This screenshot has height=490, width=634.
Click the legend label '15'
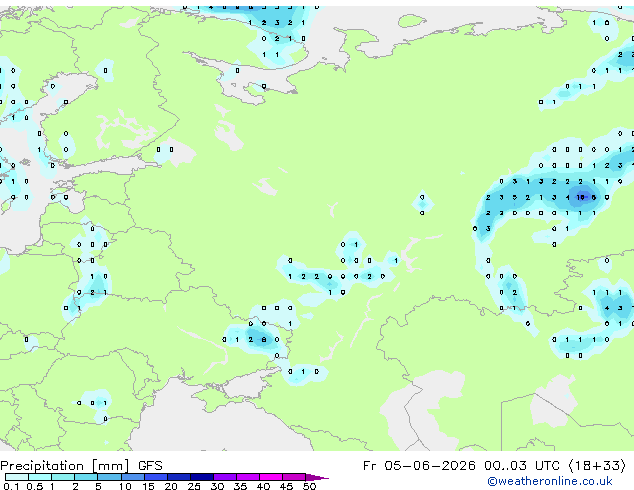coord(148,486)
